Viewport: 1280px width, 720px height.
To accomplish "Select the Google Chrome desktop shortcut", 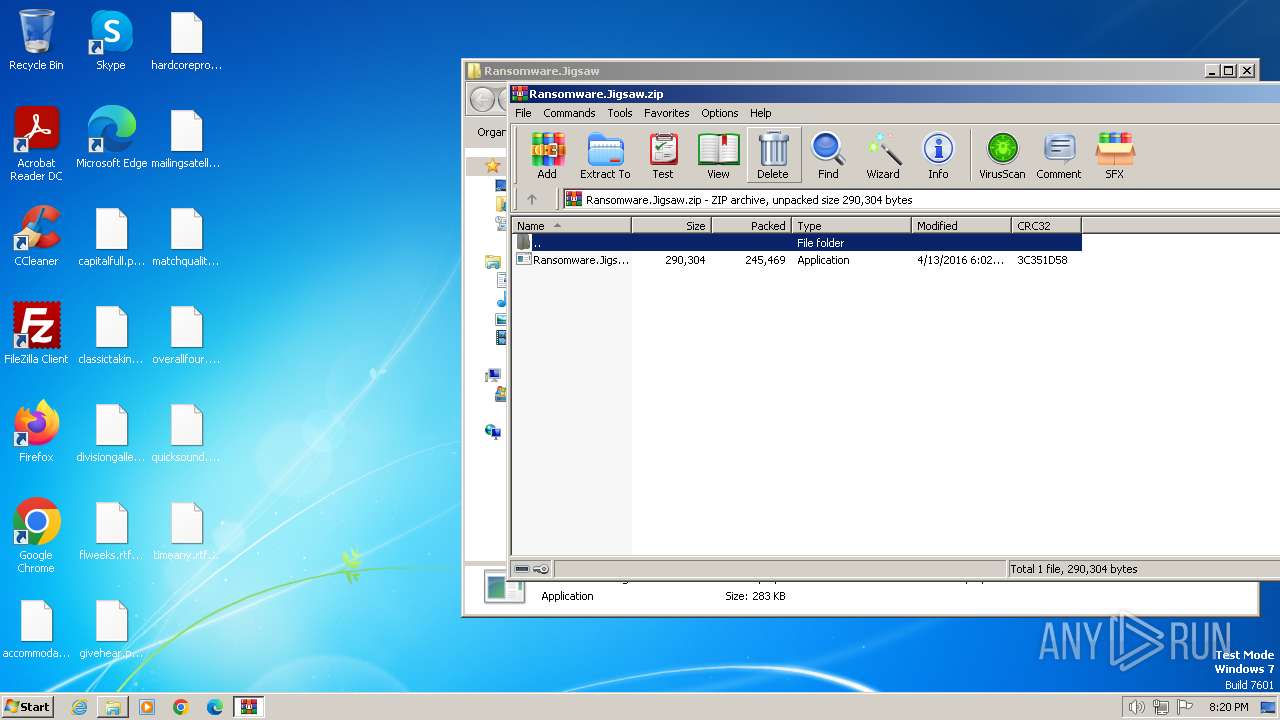I will point(36,536).
